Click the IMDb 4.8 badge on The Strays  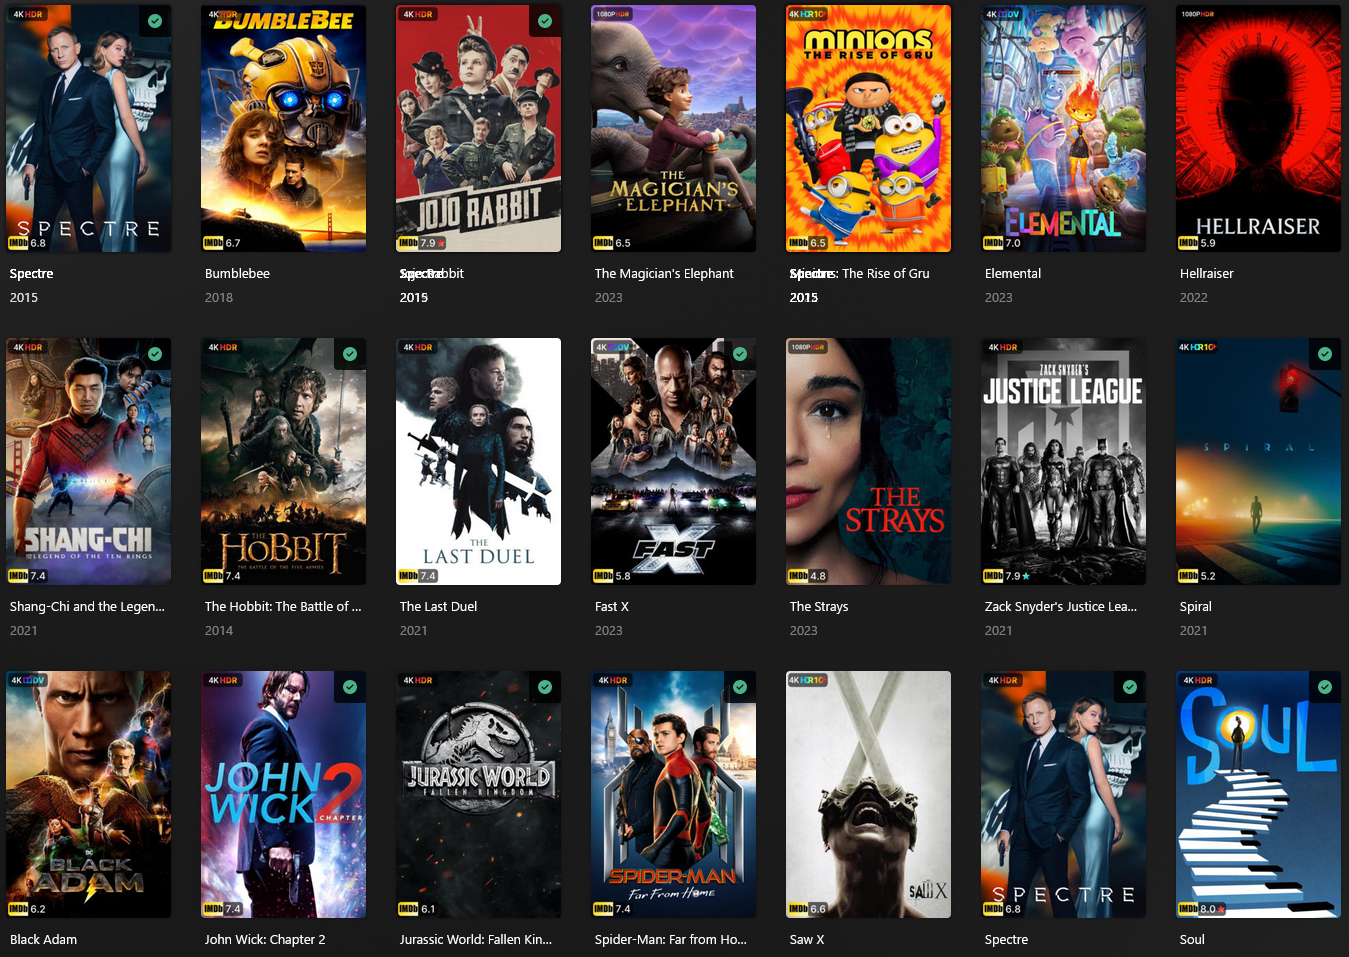808,576
